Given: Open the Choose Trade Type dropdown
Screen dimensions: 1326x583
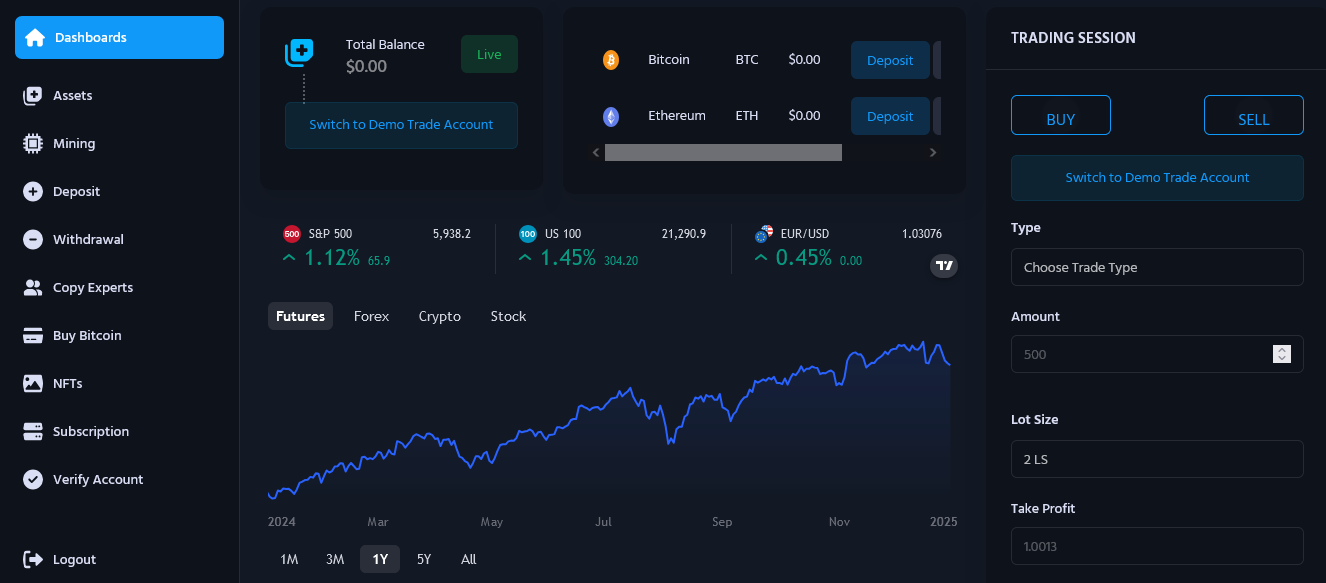Looking at the screenshot, I should [x=1157, y=267].
